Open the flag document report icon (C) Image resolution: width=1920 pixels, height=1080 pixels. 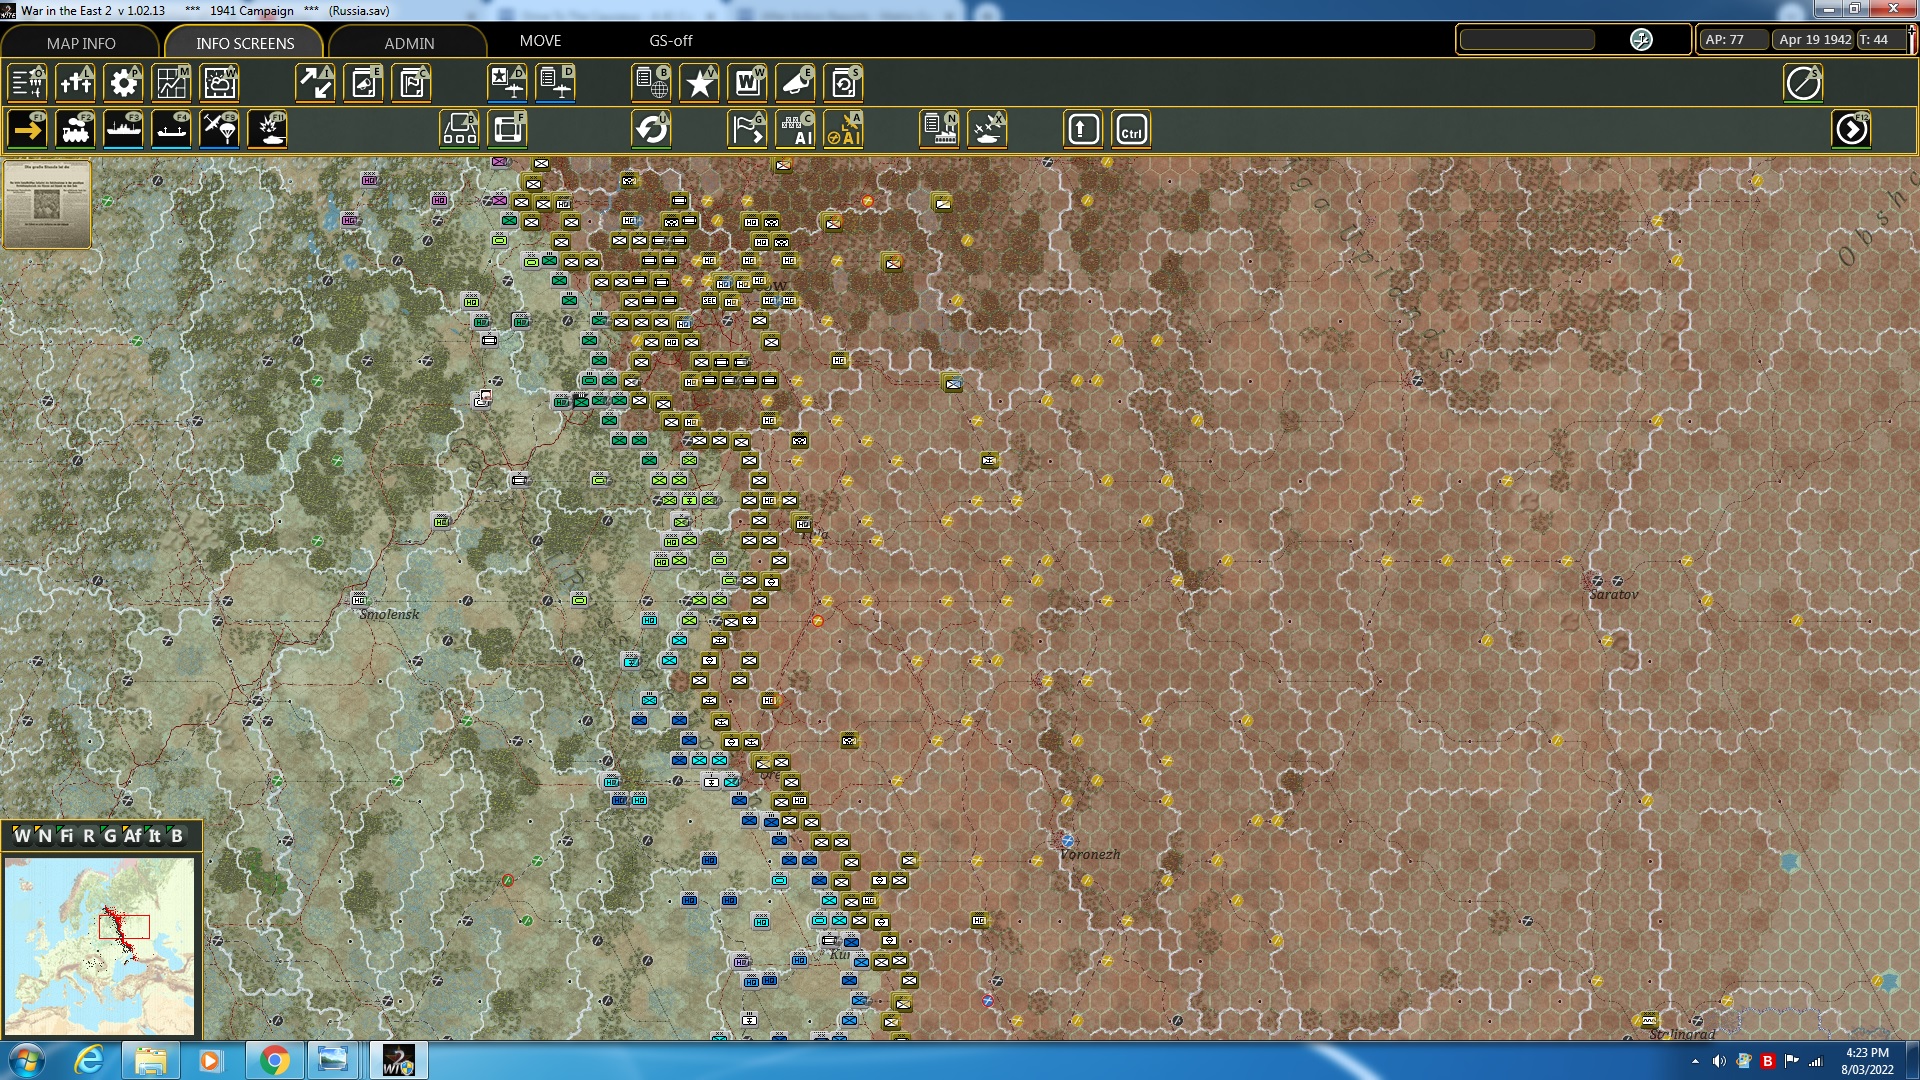pyautogui.click(x=411, y=83)
